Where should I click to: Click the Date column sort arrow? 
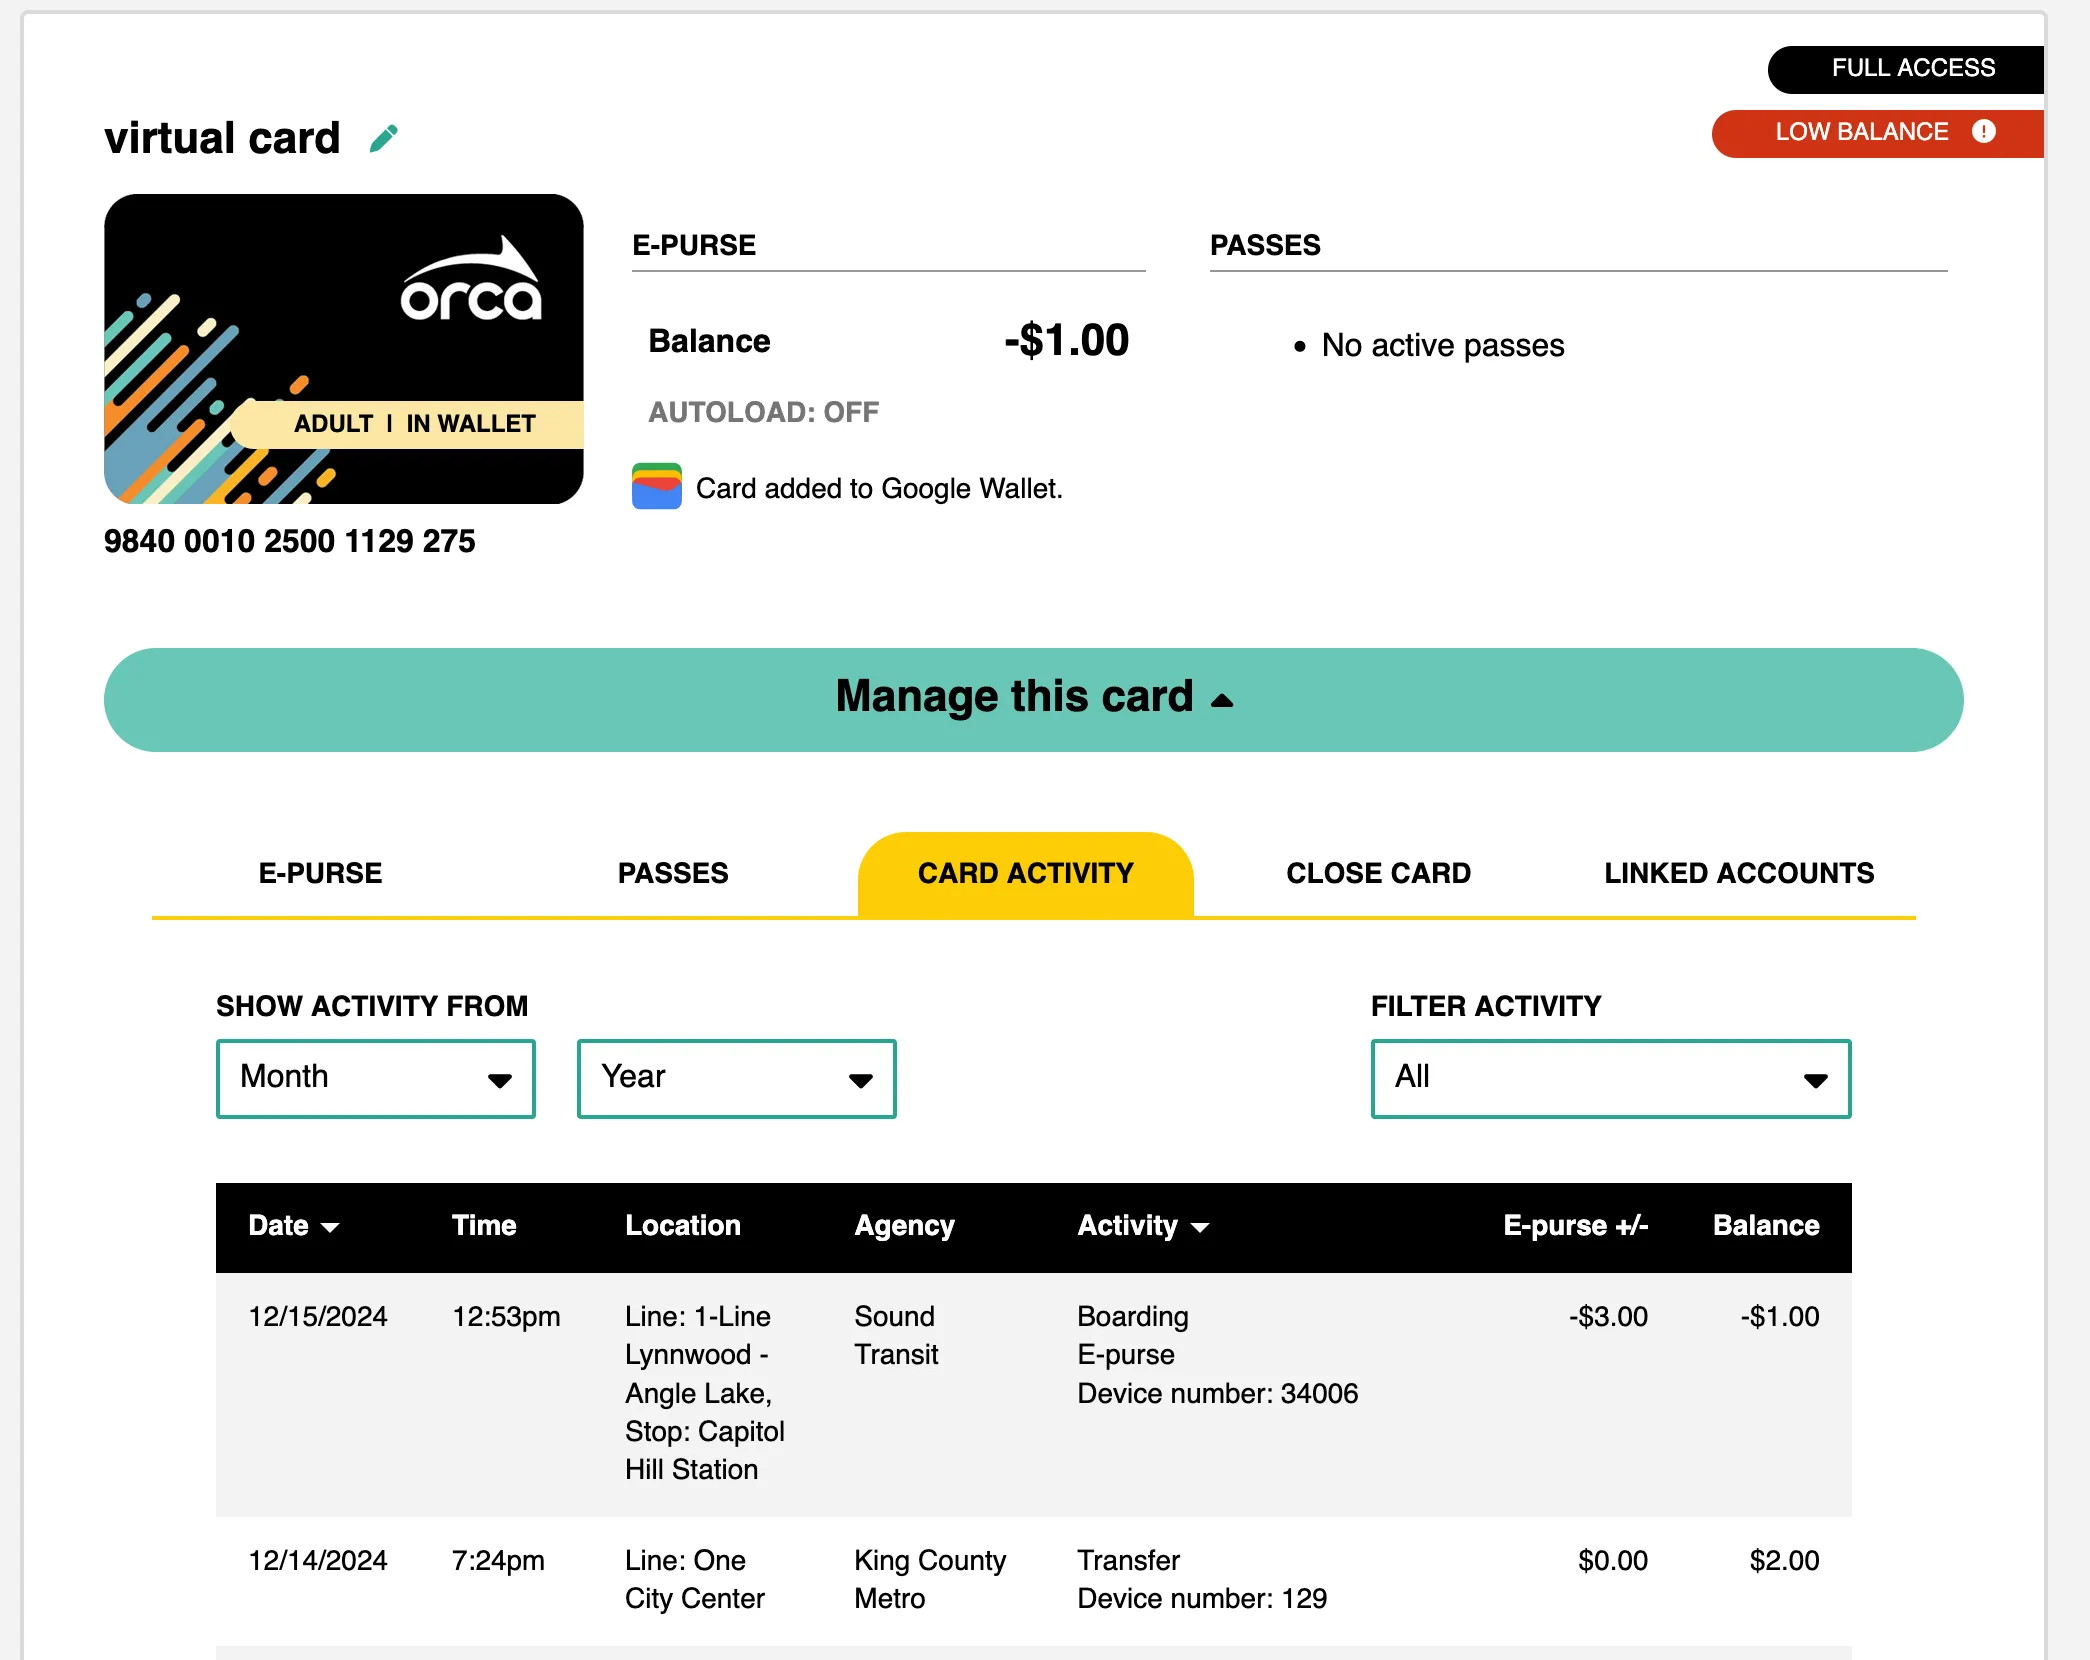pyautogui.click(x=330, y=1227)
